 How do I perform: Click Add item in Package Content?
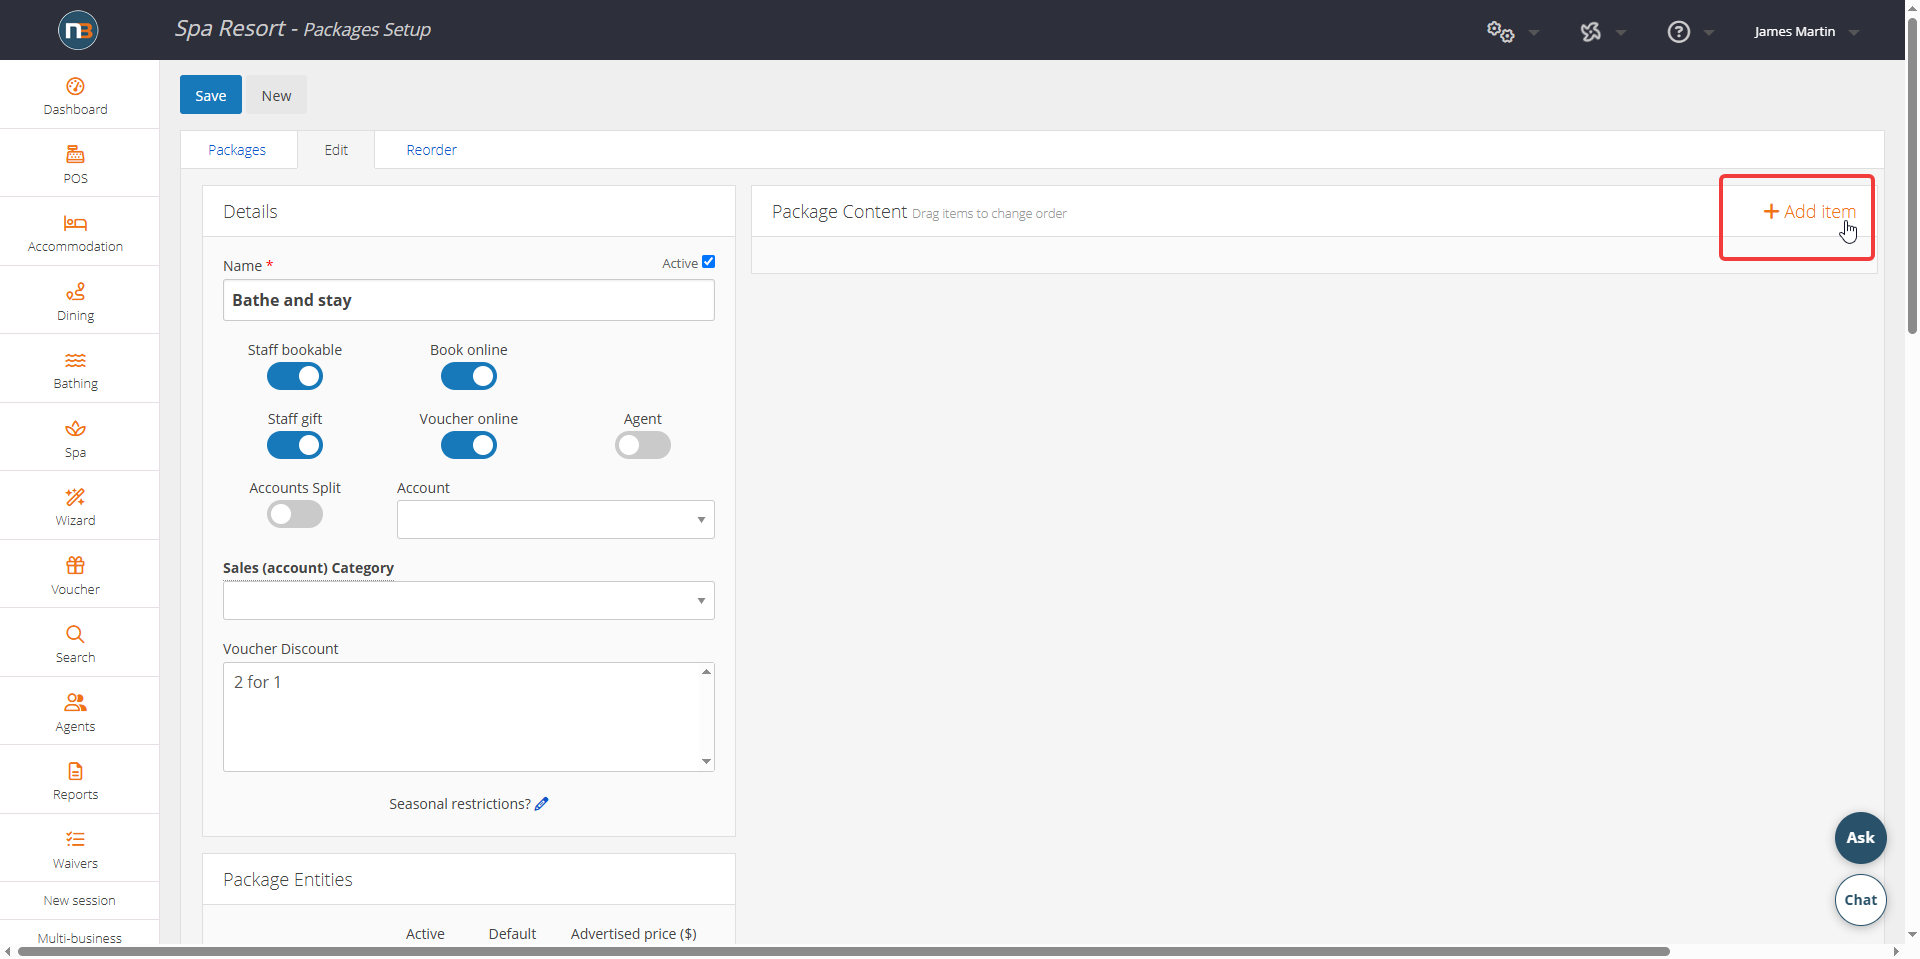click(1809, 212)
